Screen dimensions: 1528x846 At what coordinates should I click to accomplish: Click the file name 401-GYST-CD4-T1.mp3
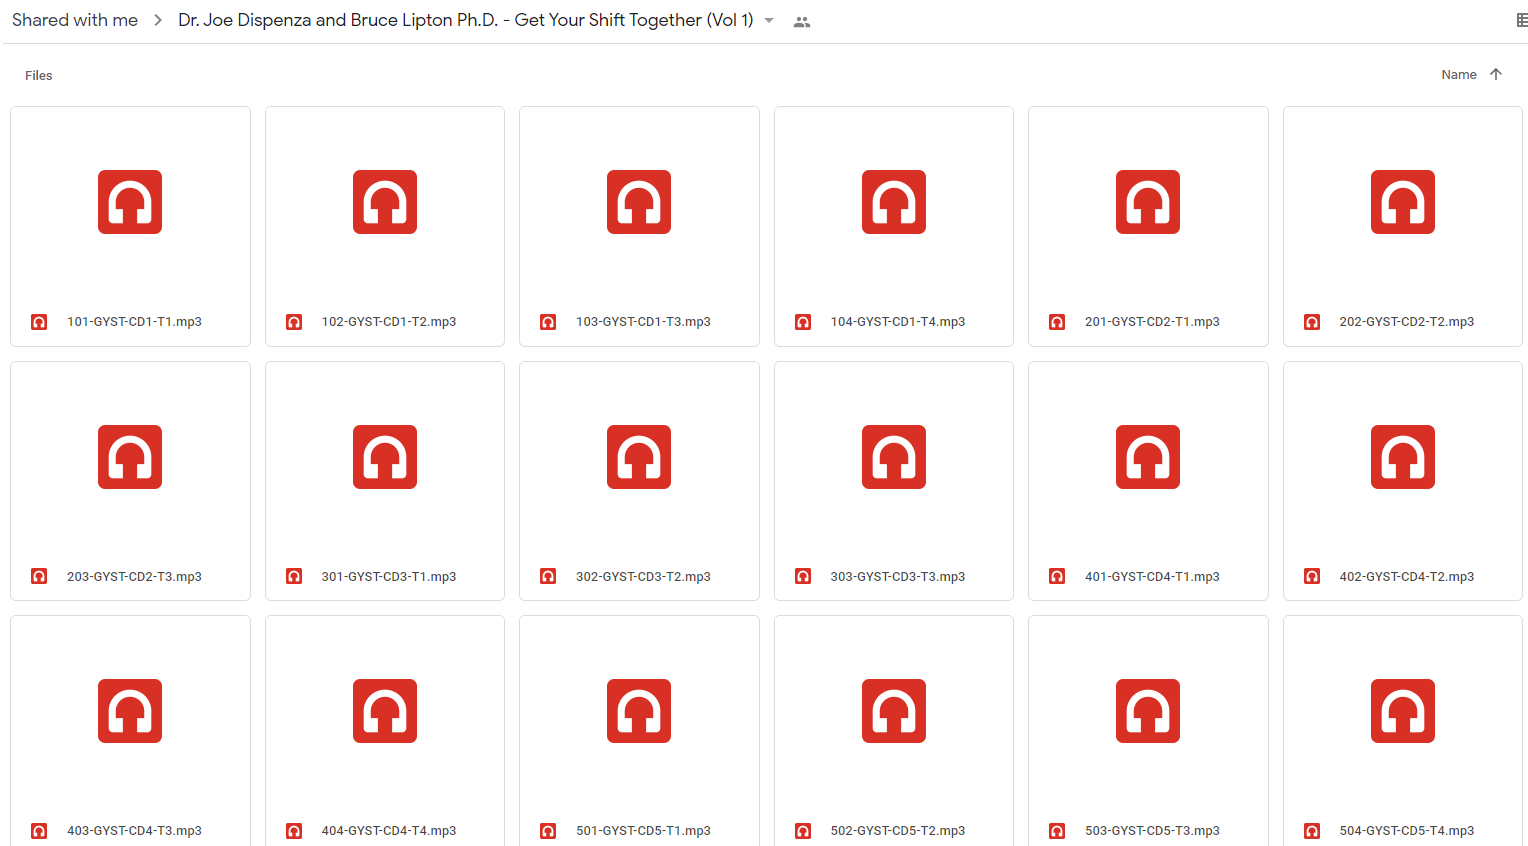[1152, 577]
